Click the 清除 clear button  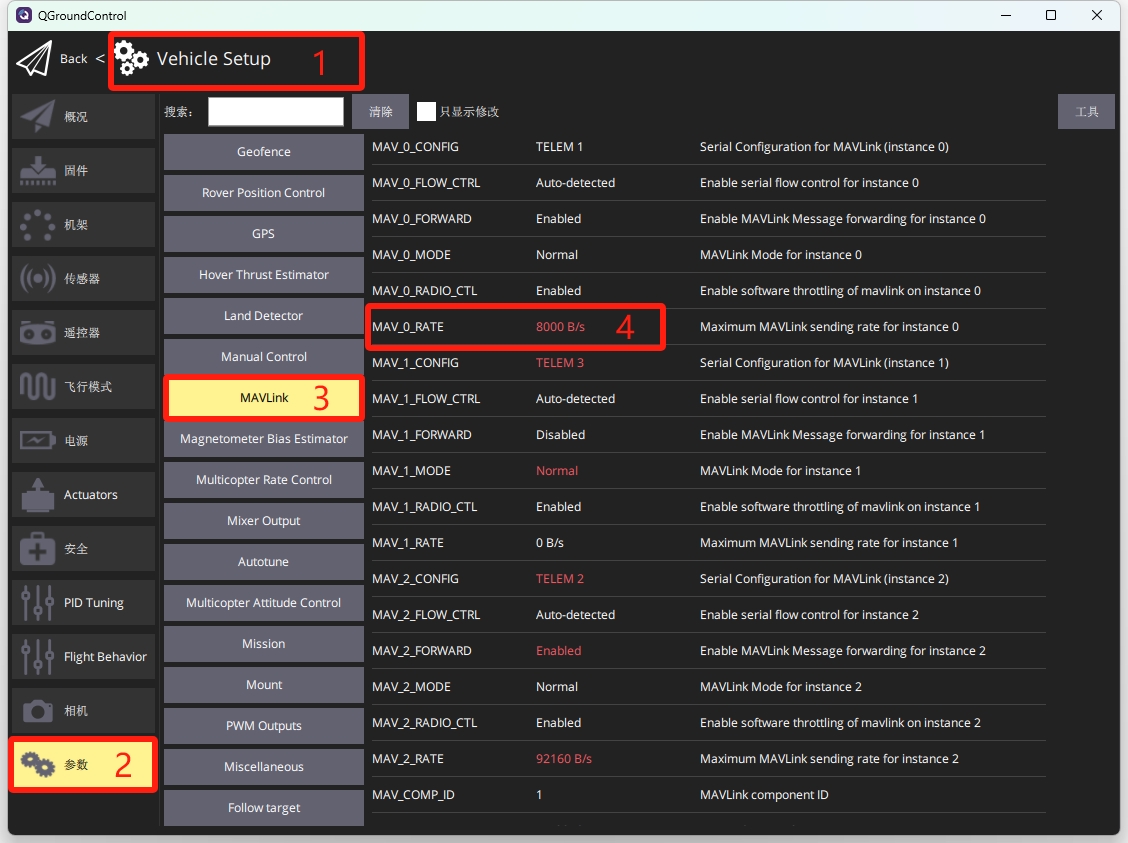[381, 111]
